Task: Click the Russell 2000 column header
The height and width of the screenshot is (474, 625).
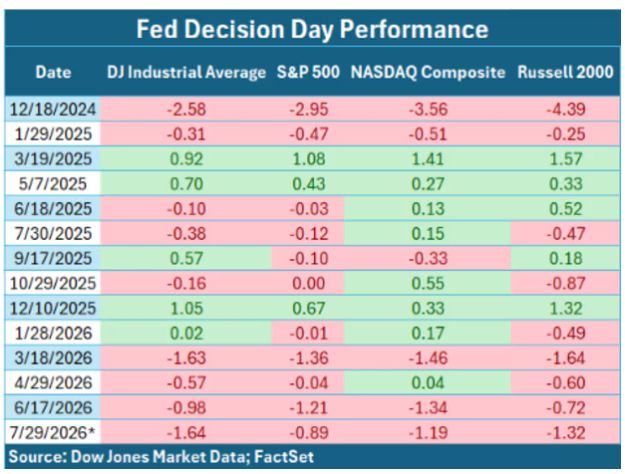Action: pos(565,72)
